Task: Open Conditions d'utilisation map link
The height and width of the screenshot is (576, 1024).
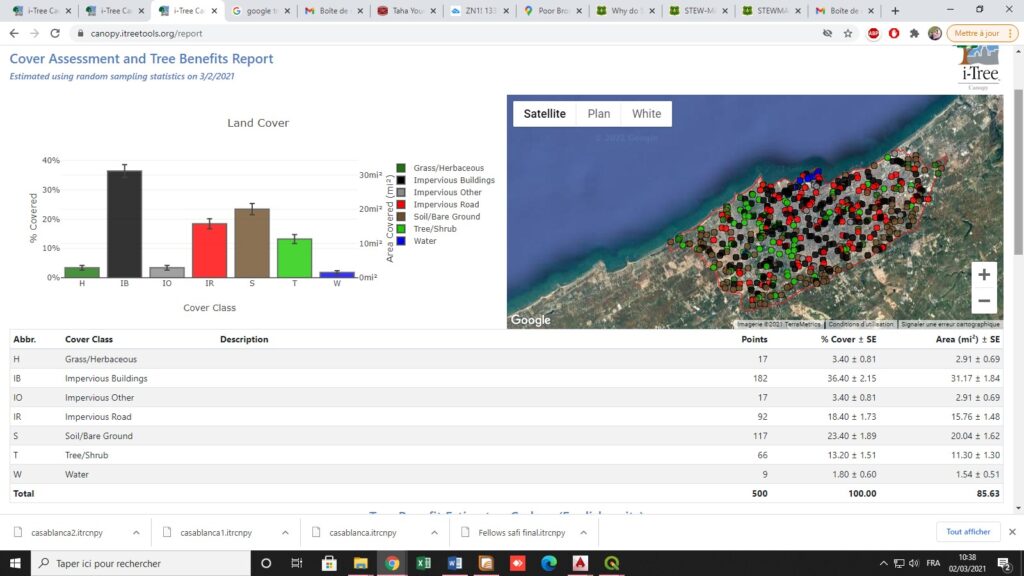Action: point(861,324)
